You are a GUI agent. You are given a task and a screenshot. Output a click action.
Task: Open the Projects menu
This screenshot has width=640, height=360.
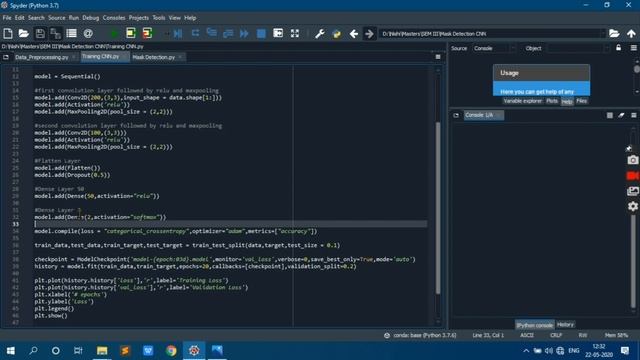point(139,18)
